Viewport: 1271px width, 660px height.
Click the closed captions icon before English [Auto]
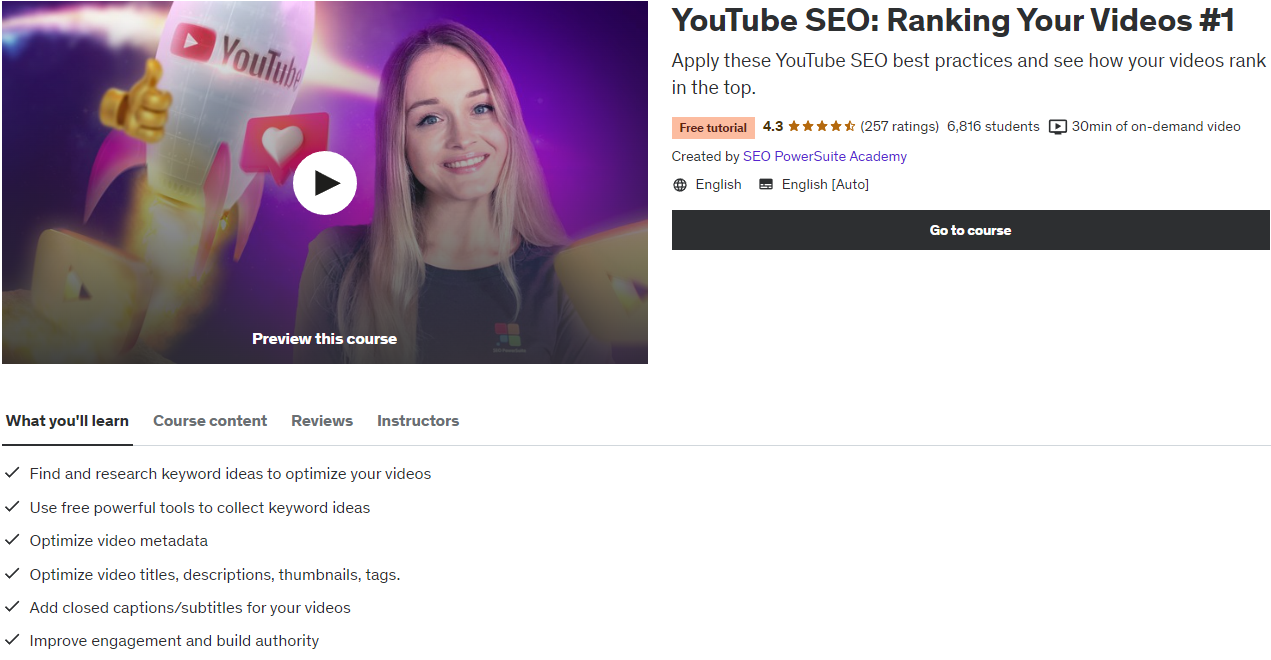pyautogui.click(x=765, y=184)
